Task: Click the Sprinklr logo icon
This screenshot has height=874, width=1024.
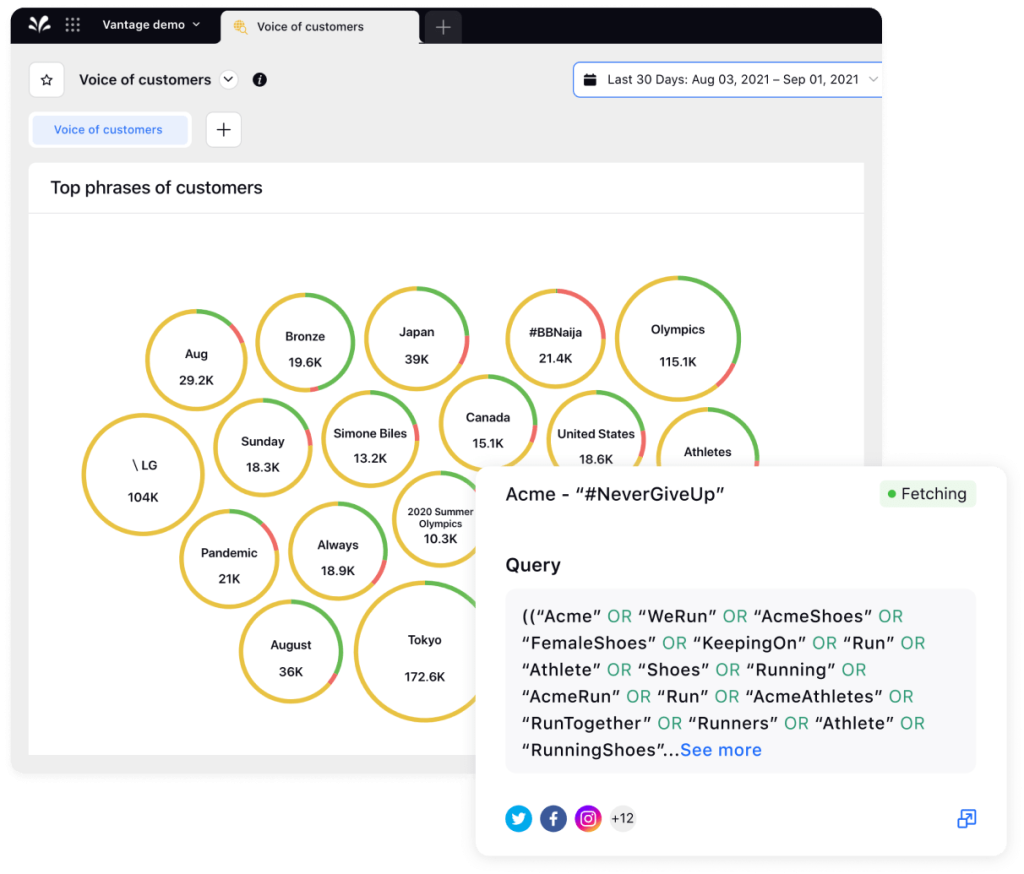Action: tap(40, 25)
